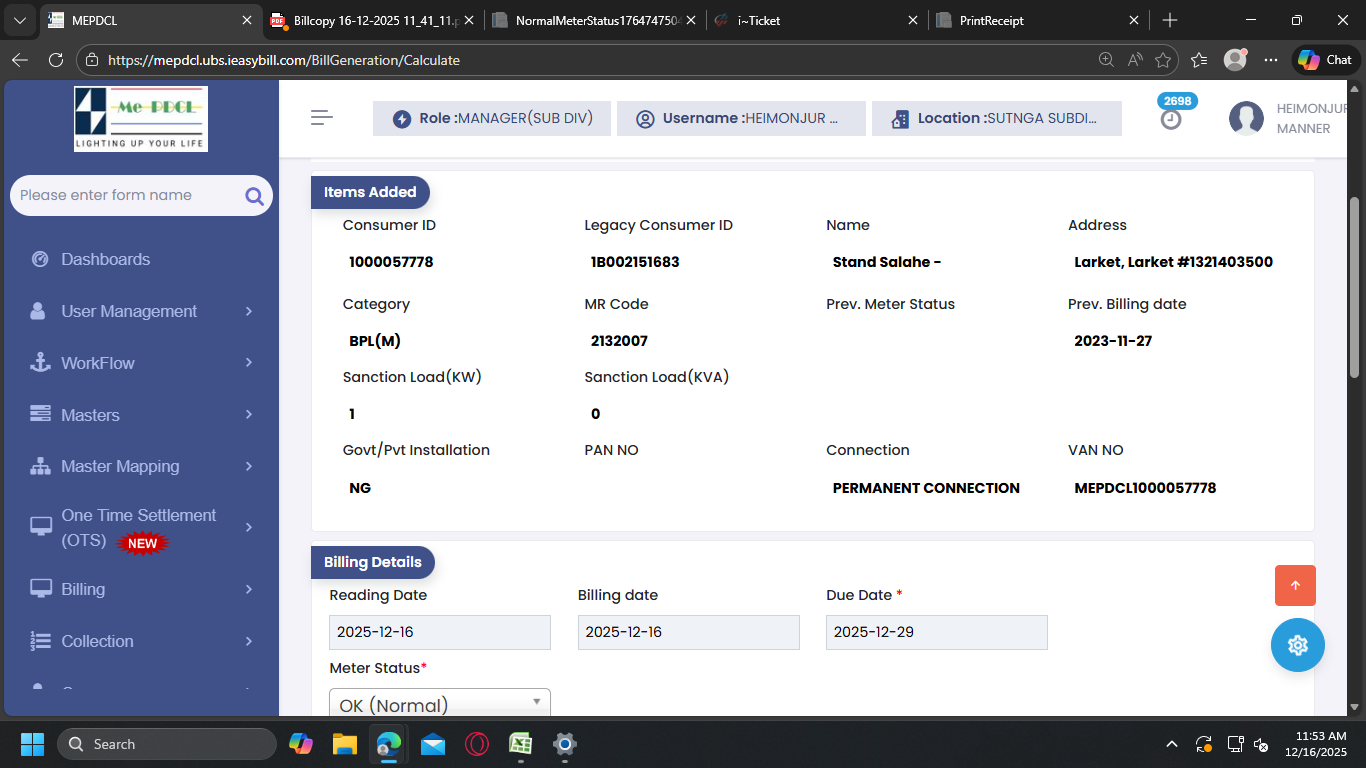Expand the Masters menu chevron
The width and height of the screenshot is (1366, 768).
[x=249, y=414]
